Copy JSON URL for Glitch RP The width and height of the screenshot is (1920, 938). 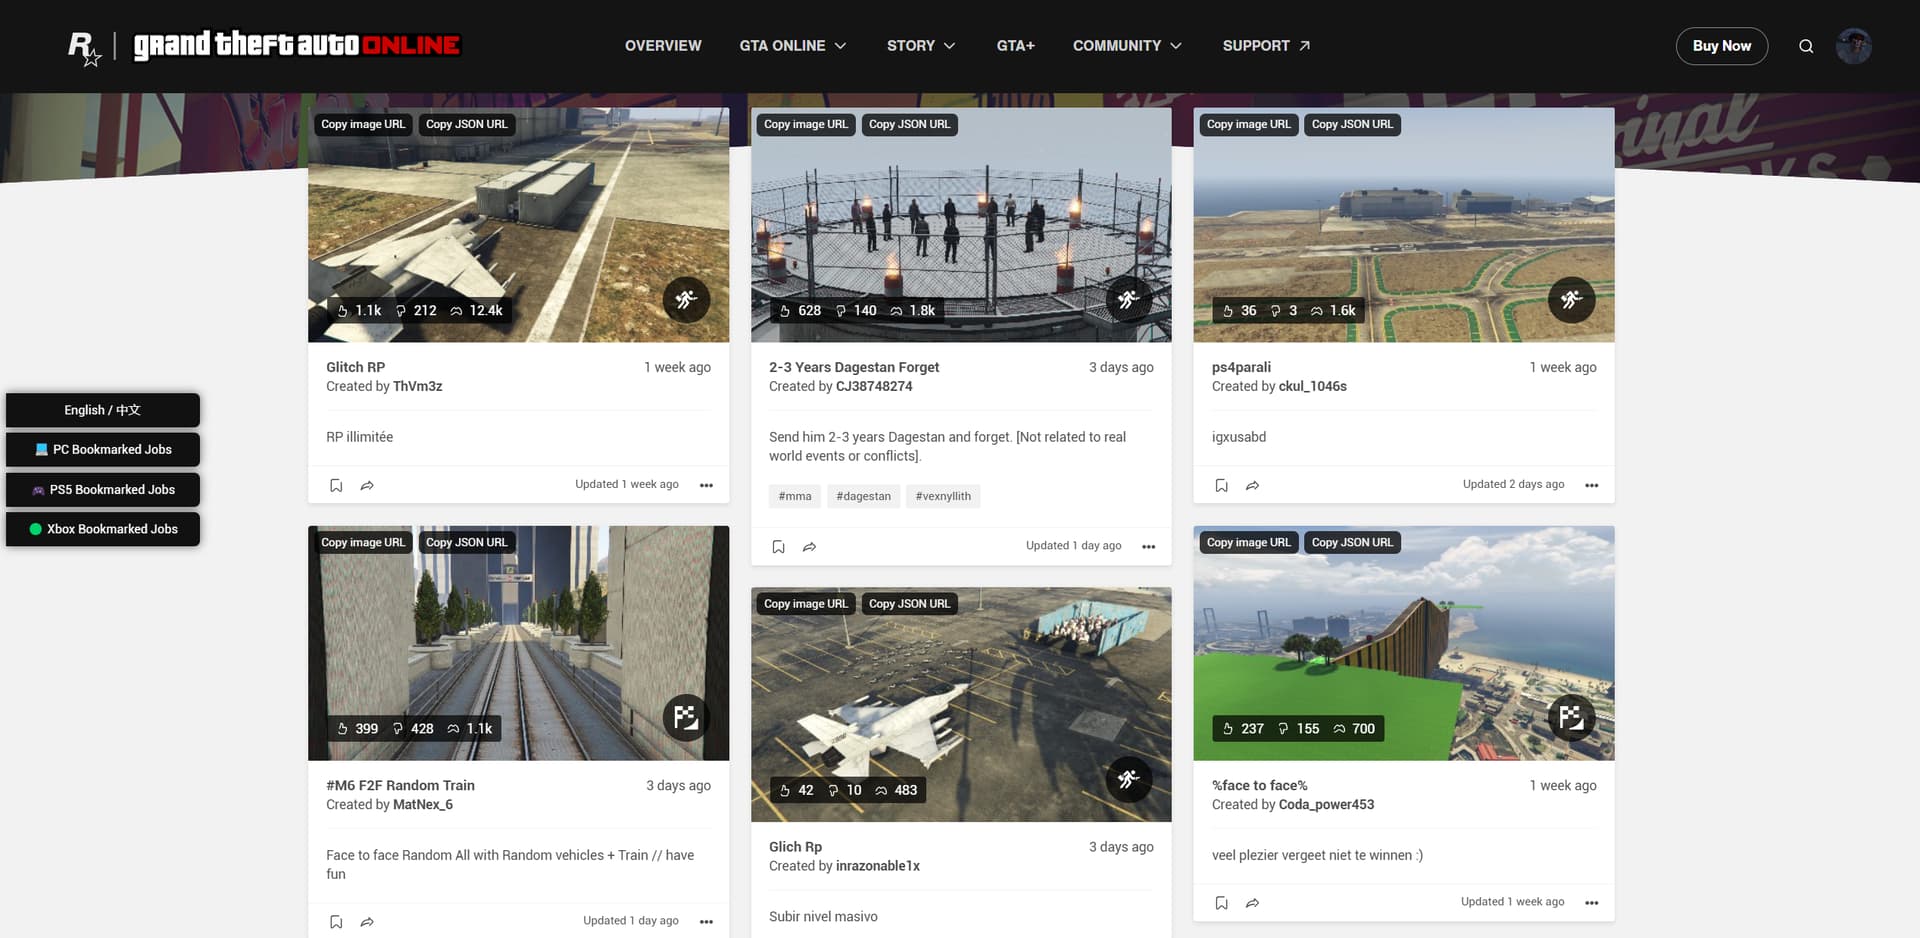[x=466, y=124]
